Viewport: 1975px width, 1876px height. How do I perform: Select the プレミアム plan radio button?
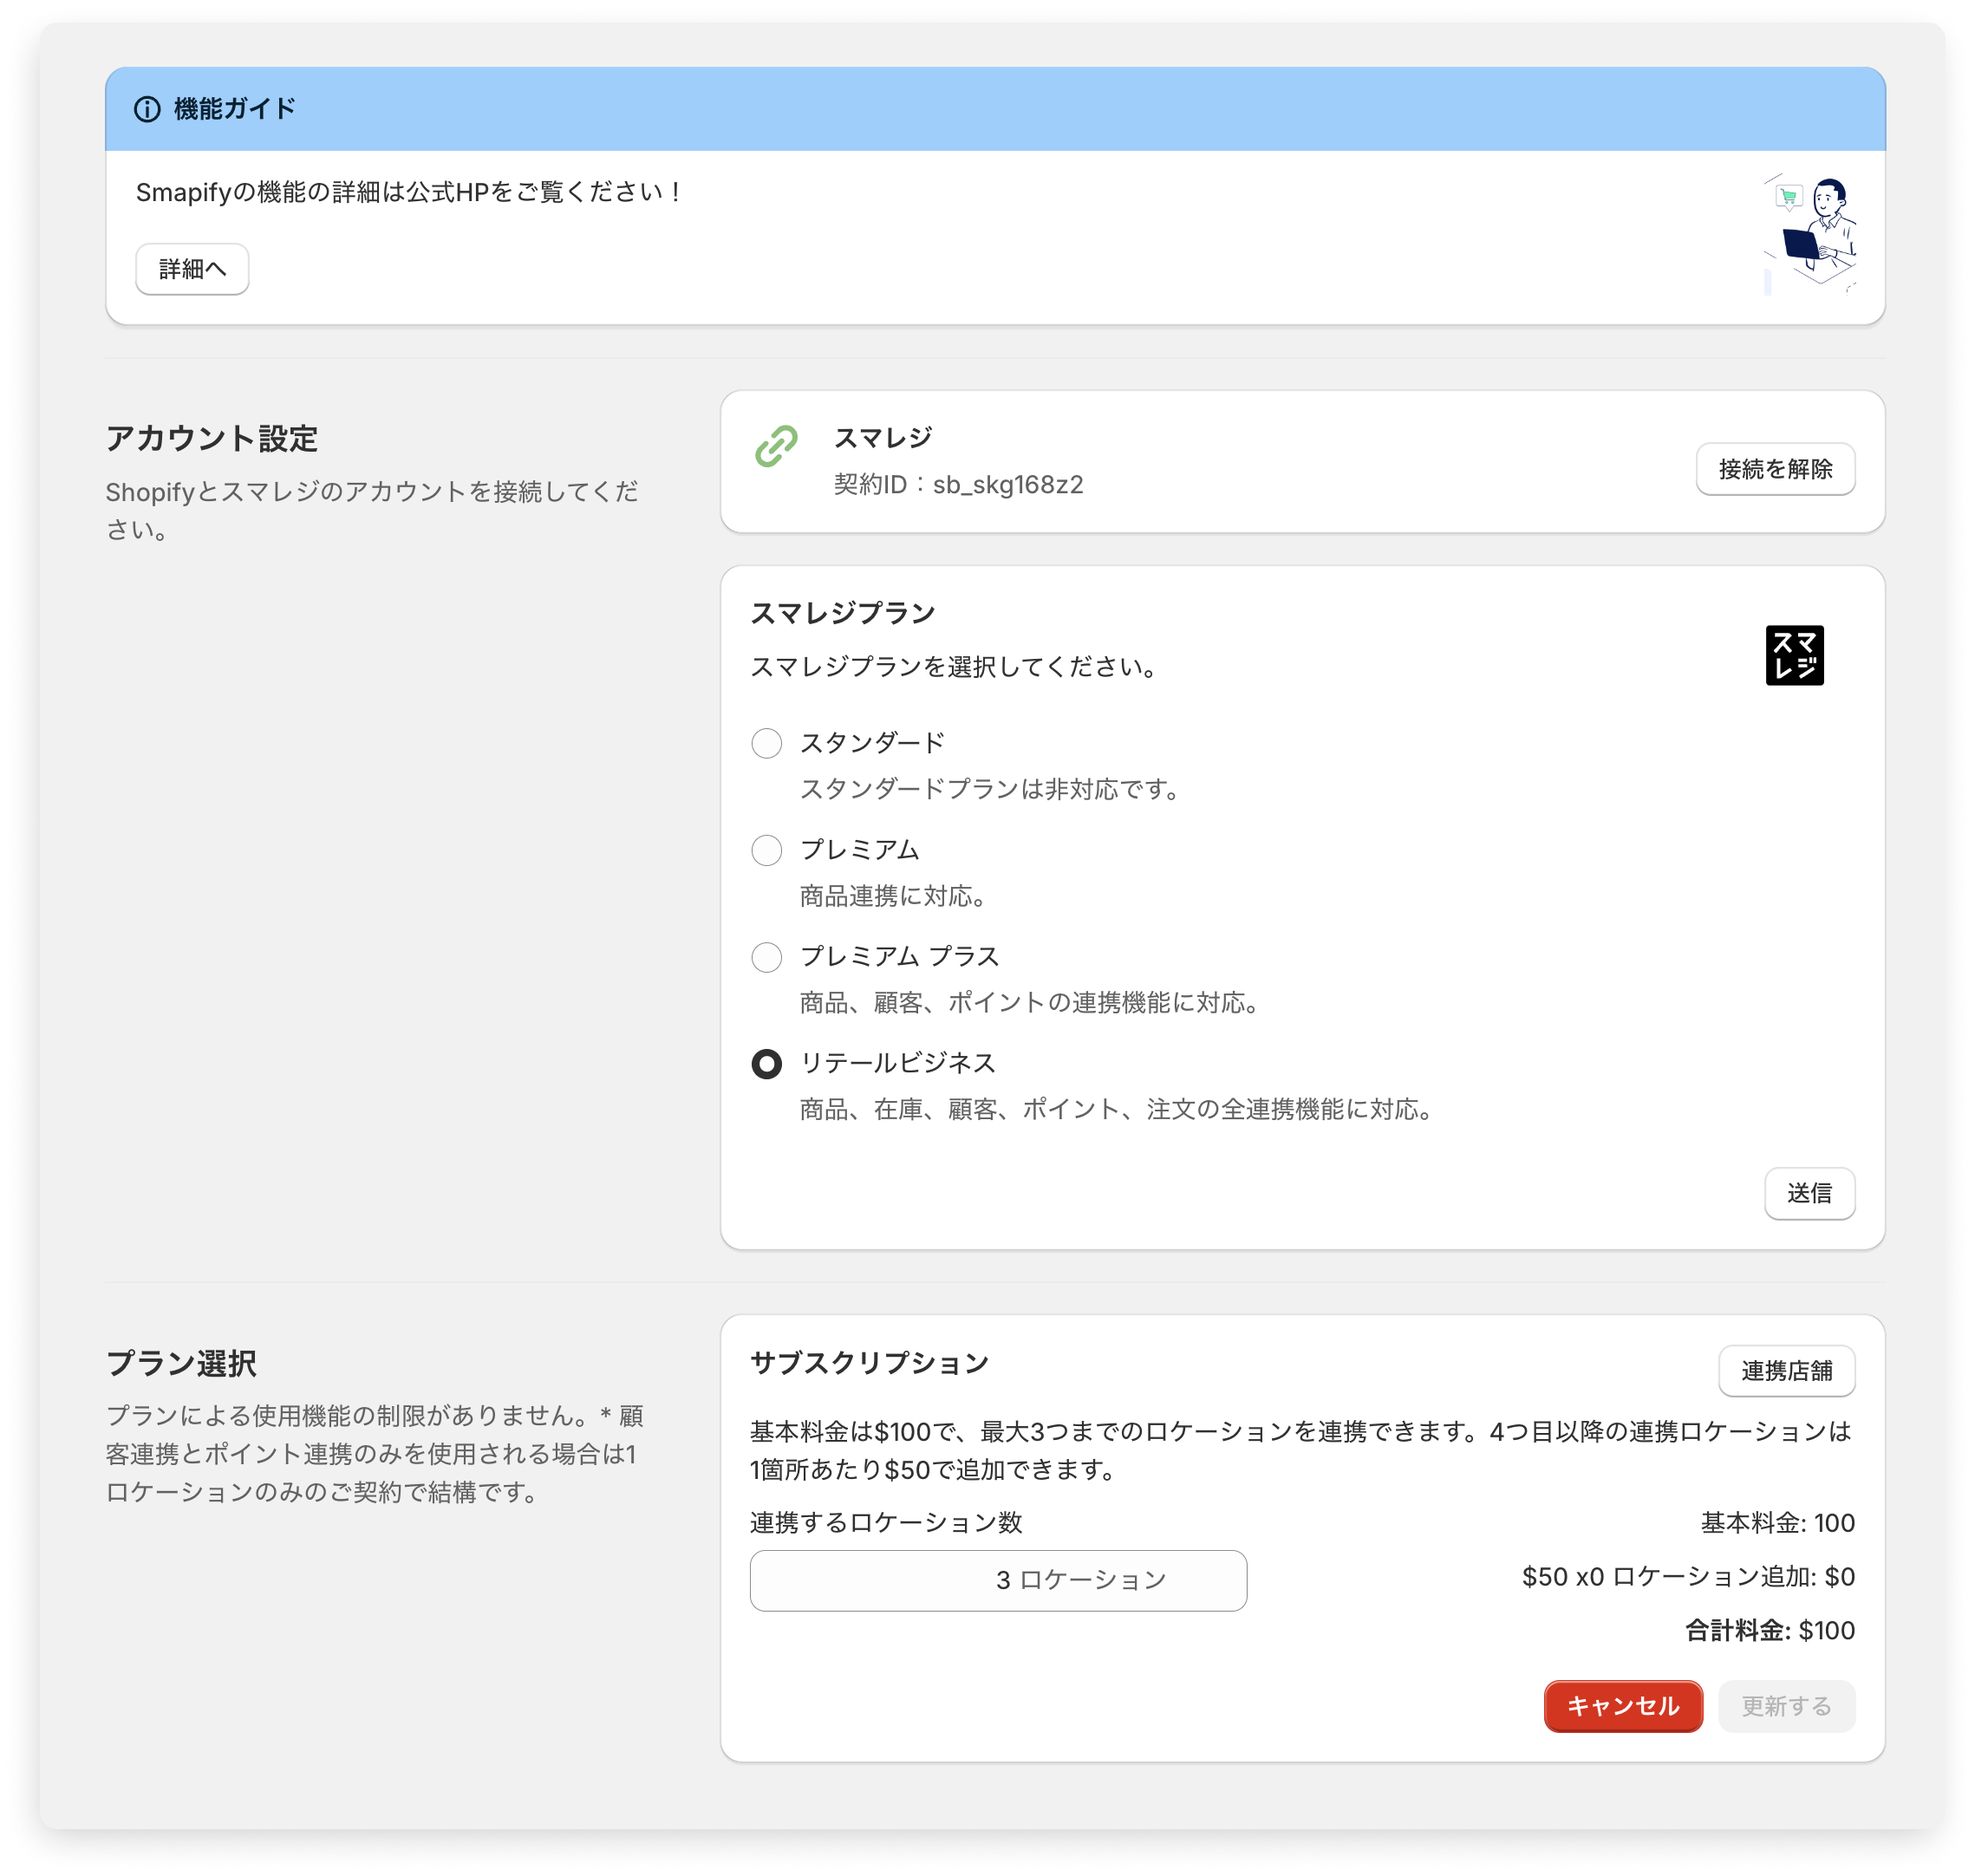tap(766, 850)
